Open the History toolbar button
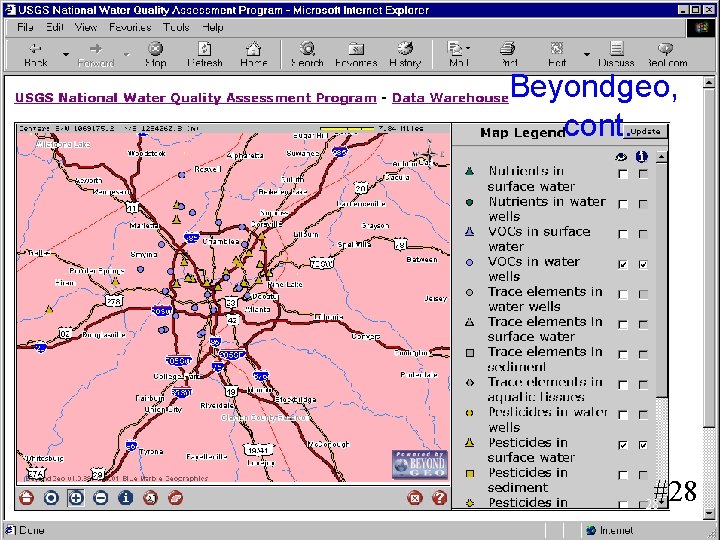Screen dimensions: 720x540 pyautogui.click(x=405, y=55)
